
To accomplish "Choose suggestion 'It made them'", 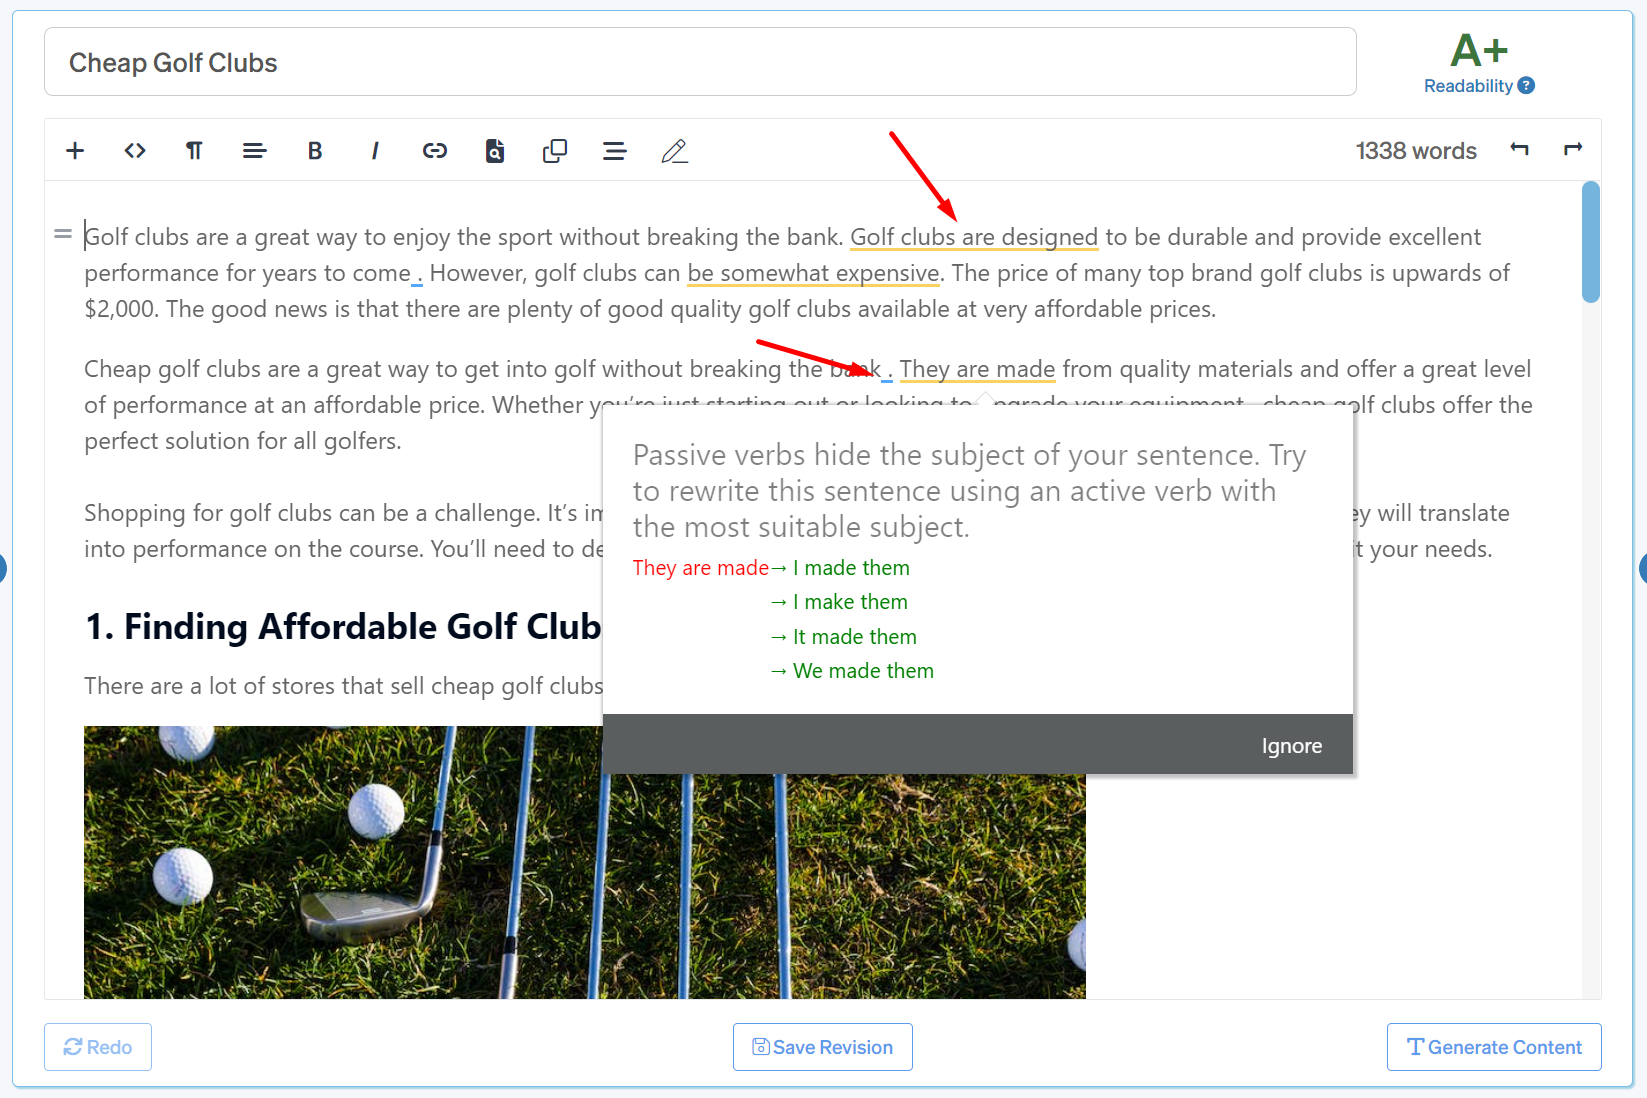I will 855,637.
